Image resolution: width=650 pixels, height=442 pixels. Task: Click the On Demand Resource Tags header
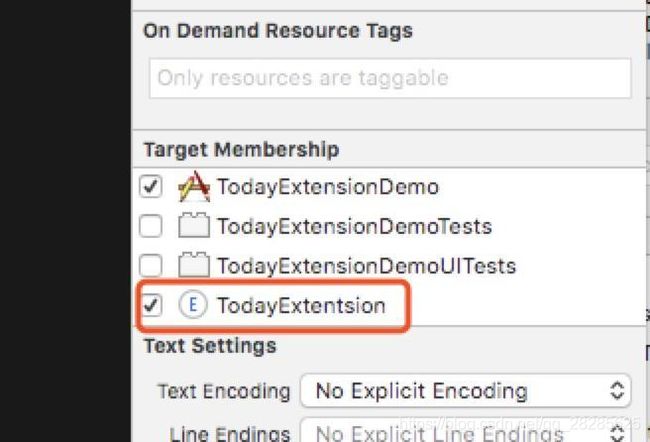tap(278, 31)
